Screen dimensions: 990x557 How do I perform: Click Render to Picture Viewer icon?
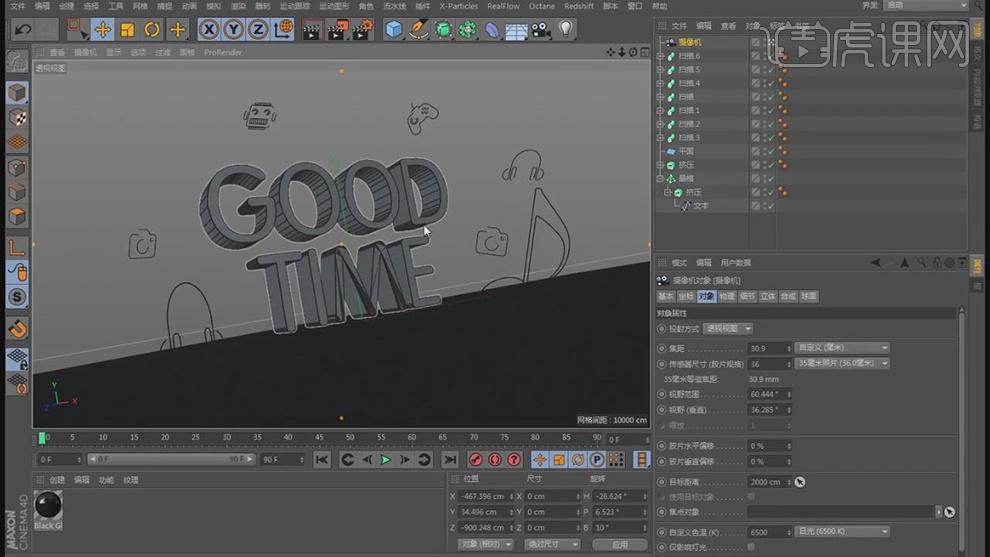click(337, 30)
